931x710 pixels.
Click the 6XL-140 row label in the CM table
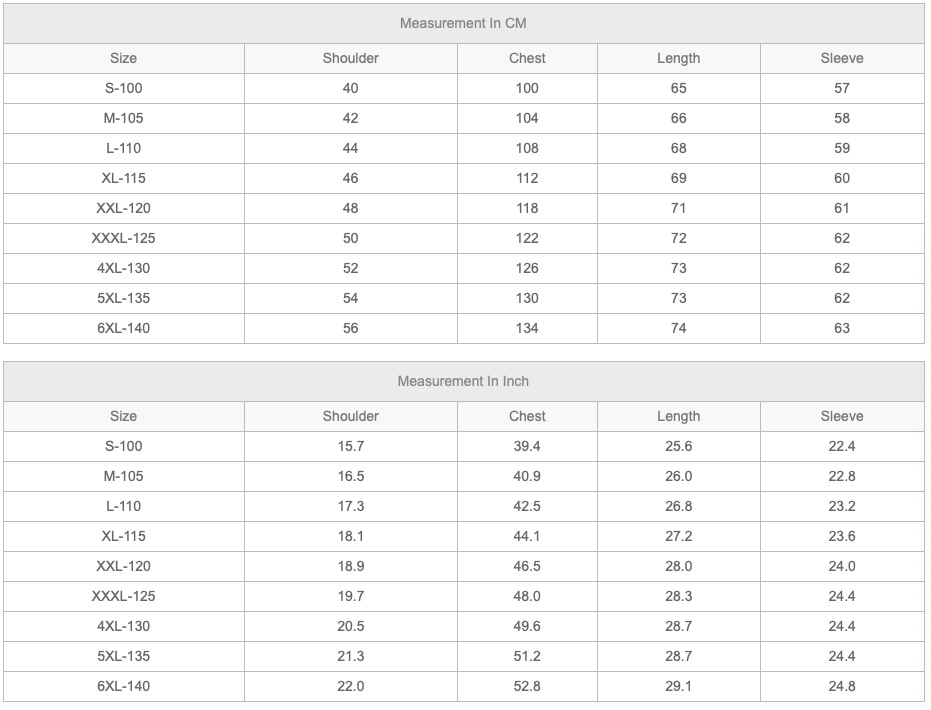point(124,328)
